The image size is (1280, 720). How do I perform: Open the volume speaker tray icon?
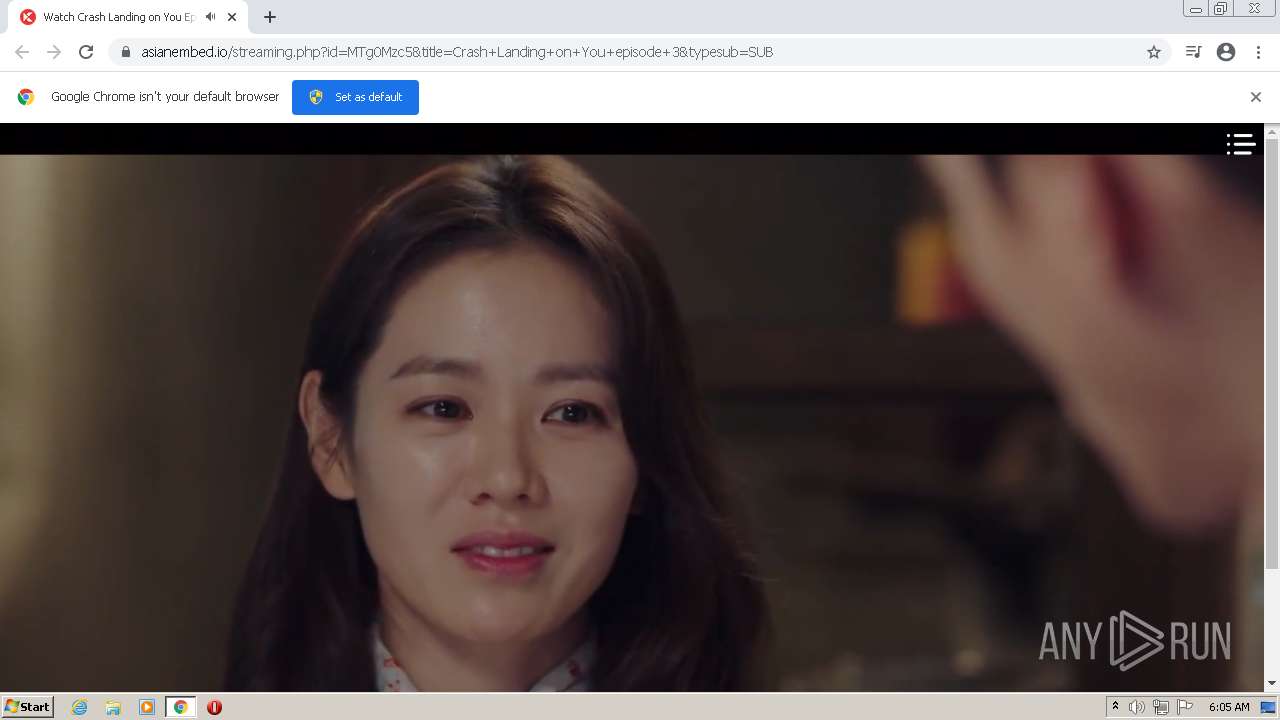(x=1137, y=707)
